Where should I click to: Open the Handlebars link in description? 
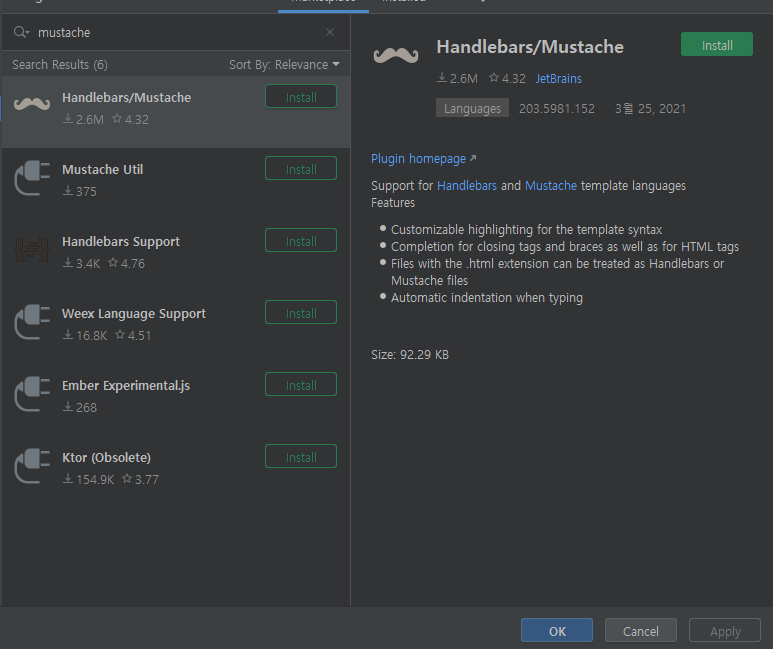tap(467, 186)
